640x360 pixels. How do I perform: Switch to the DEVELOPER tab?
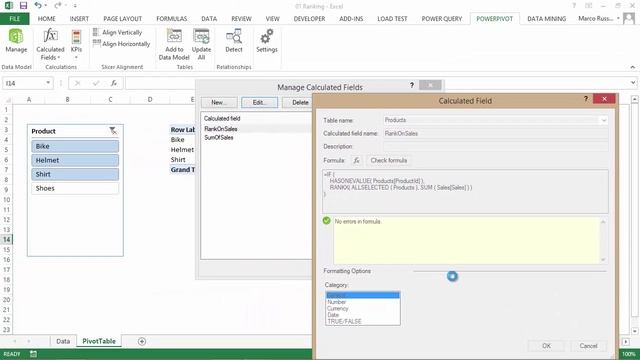(309, 19)
